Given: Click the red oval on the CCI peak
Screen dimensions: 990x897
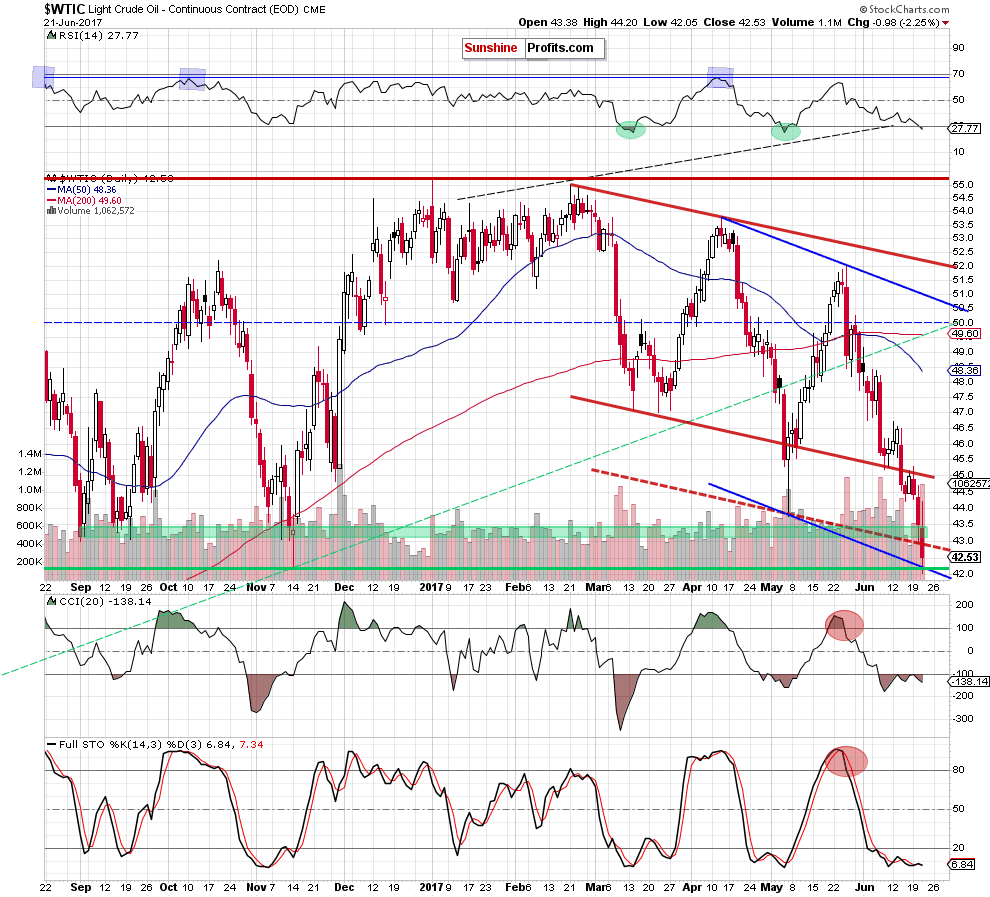Looking at the screenshot, I should (844, 625).
